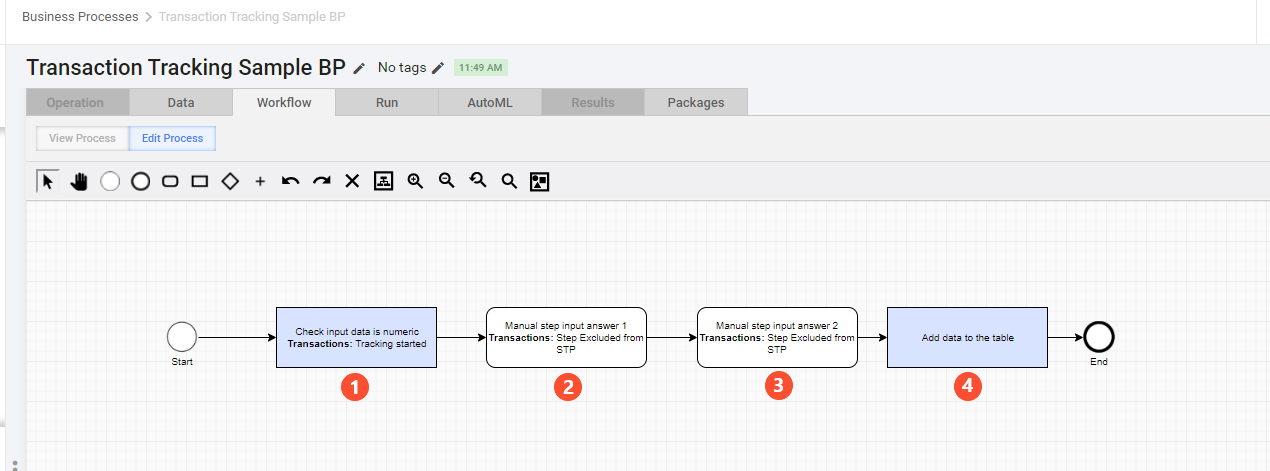Click Transaction Tracking Sample BP breadcrumb

pyautogui.click(x=253, y=17)
